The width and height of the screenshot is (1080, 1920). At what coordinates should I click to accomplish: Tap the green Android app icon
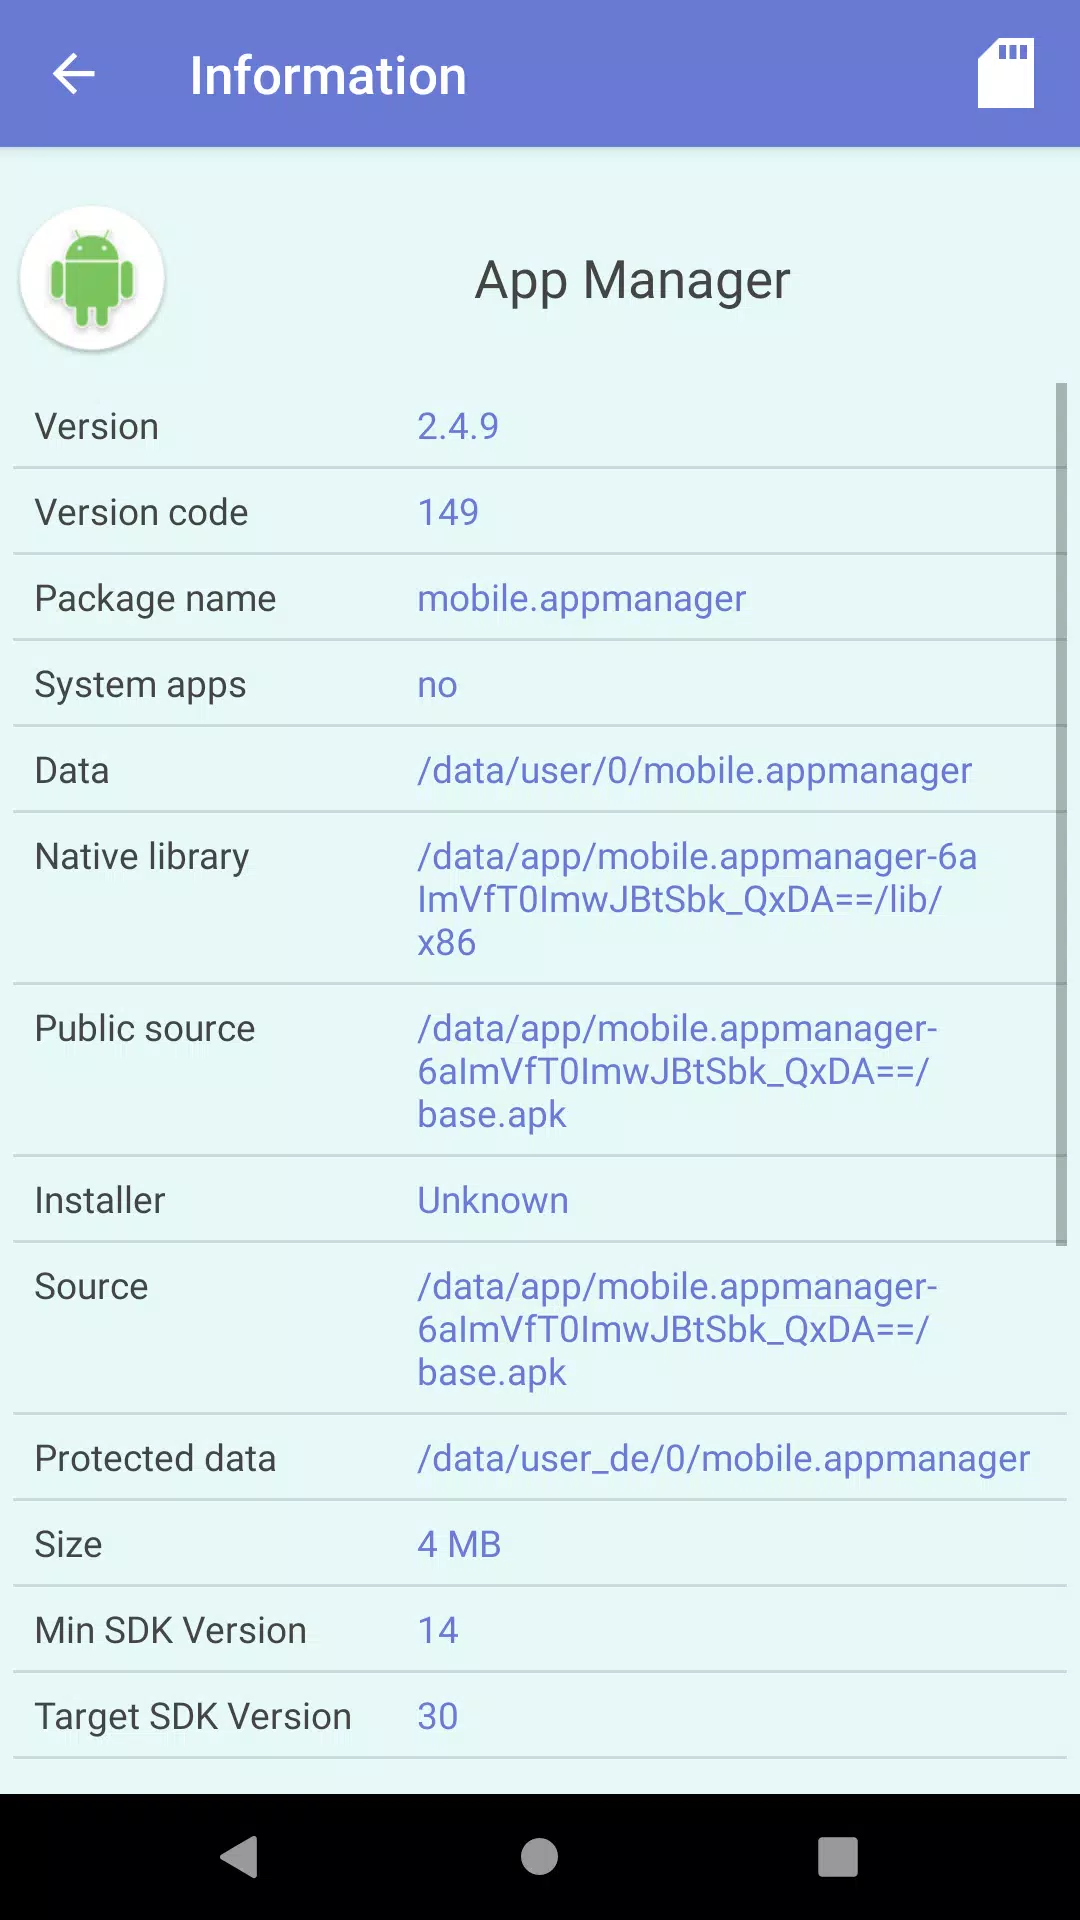pos(92,279)
